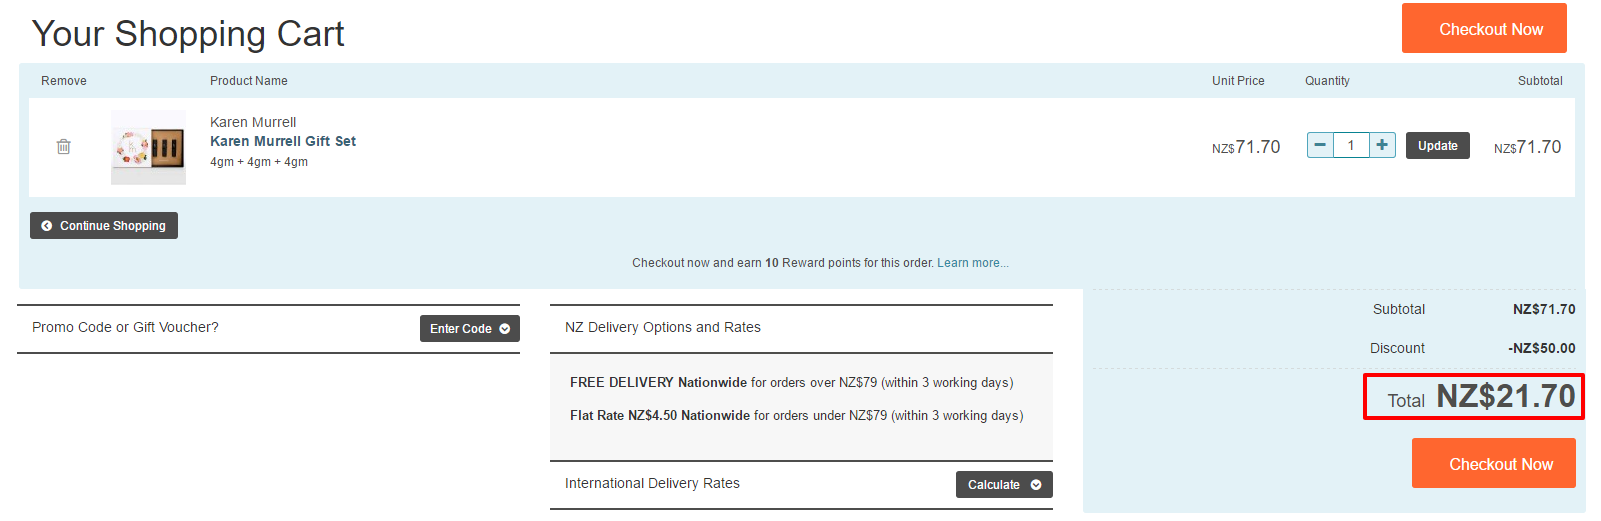Click the Promo Code or Gift Voucher label
The image size is (1601, 521).
125,327
